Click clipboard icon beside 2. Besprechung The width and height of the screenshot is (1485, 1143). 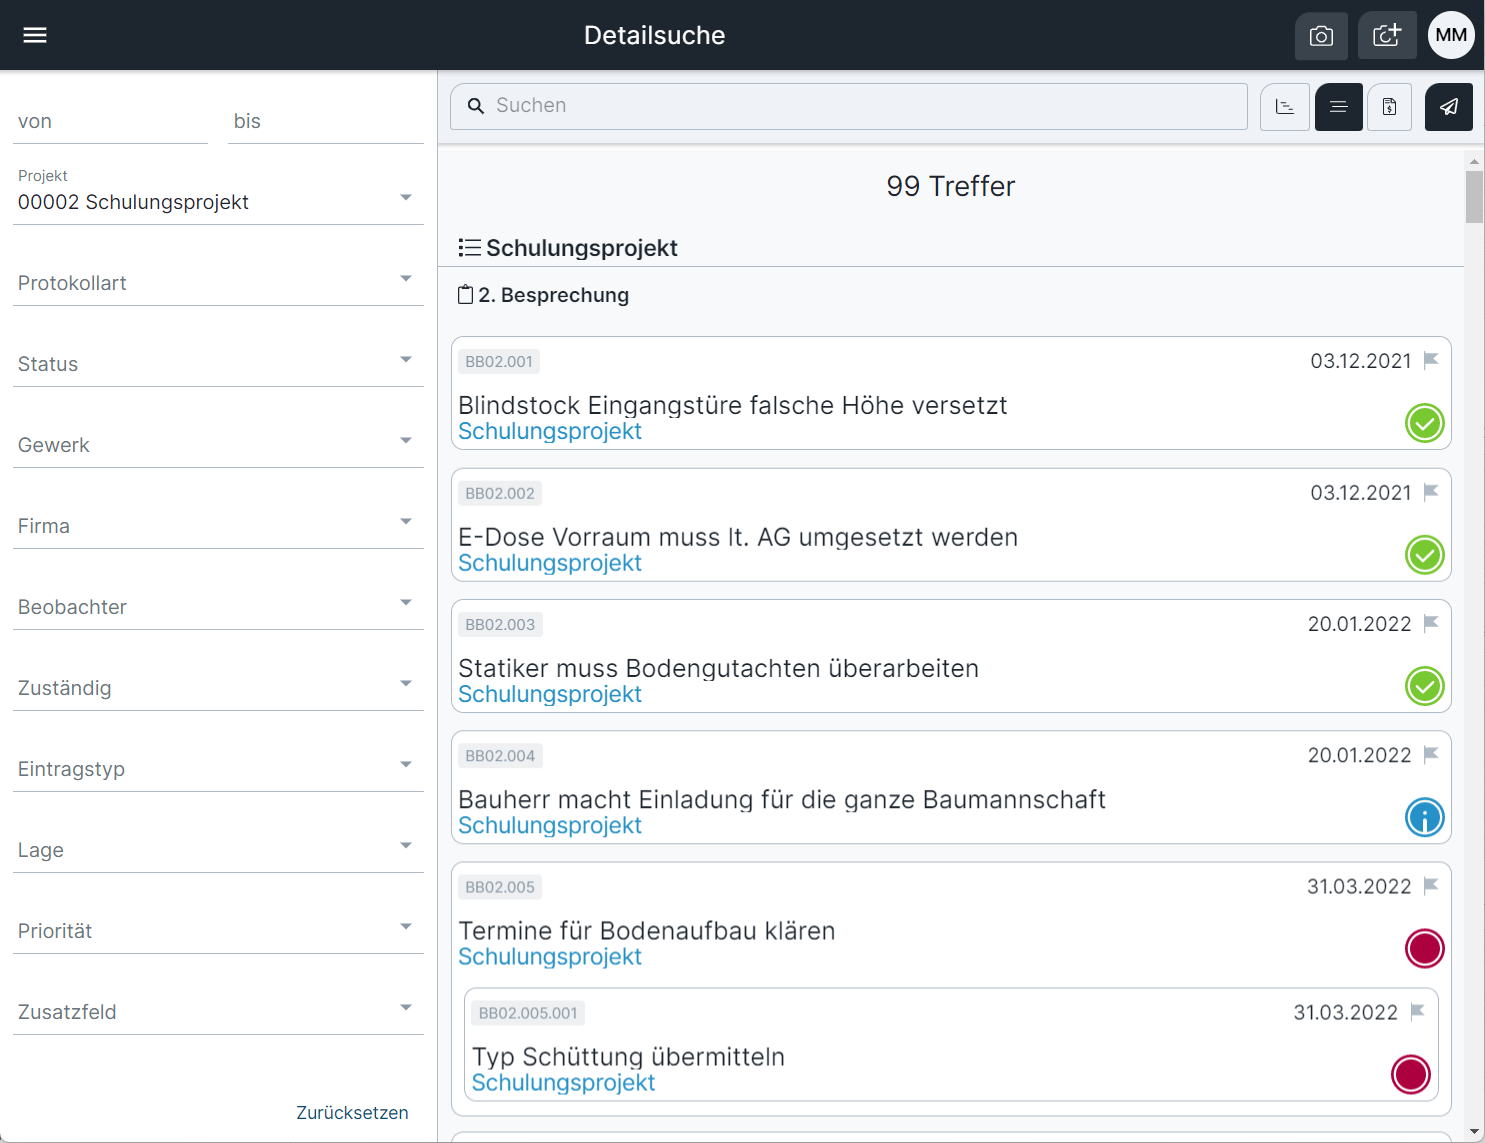(465, 295)
